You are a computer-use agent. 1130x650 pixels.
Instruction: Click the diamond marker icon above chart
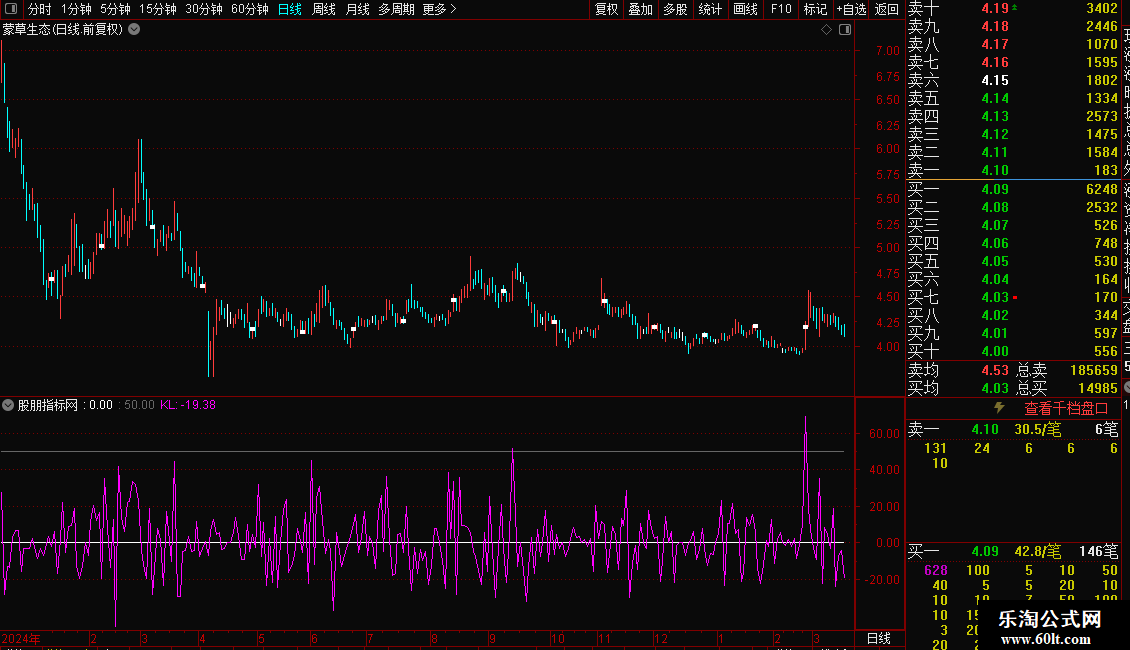[x=826, y=30]
